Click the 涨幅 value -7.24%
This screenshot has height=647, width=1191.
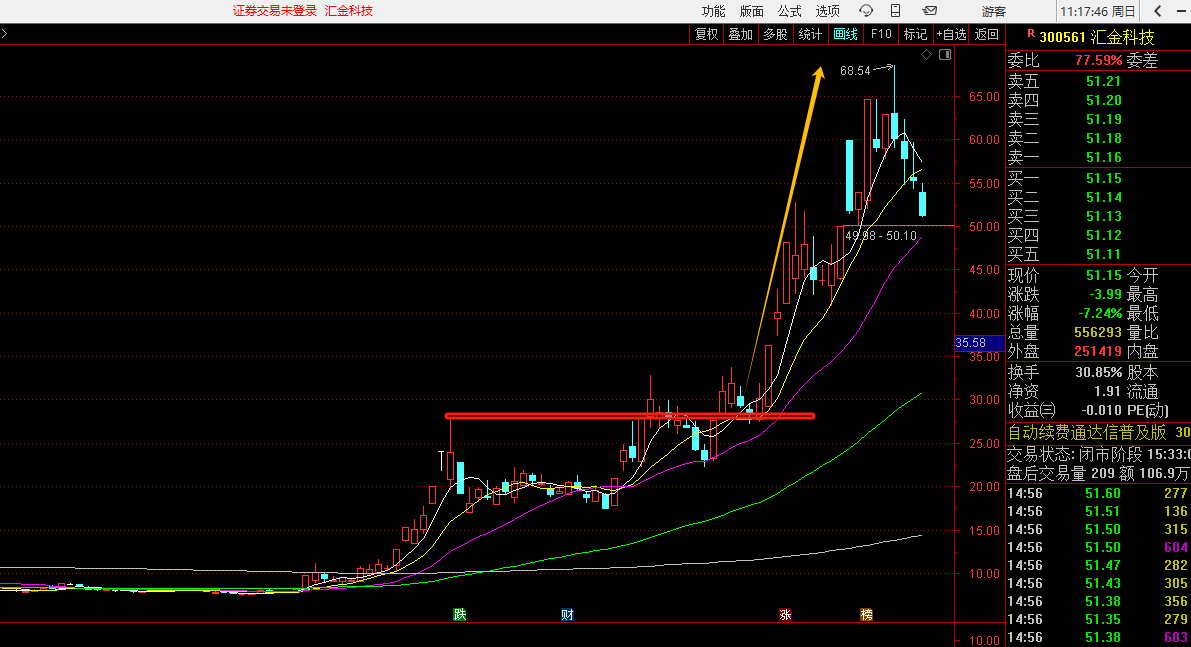pos(1100,314)
